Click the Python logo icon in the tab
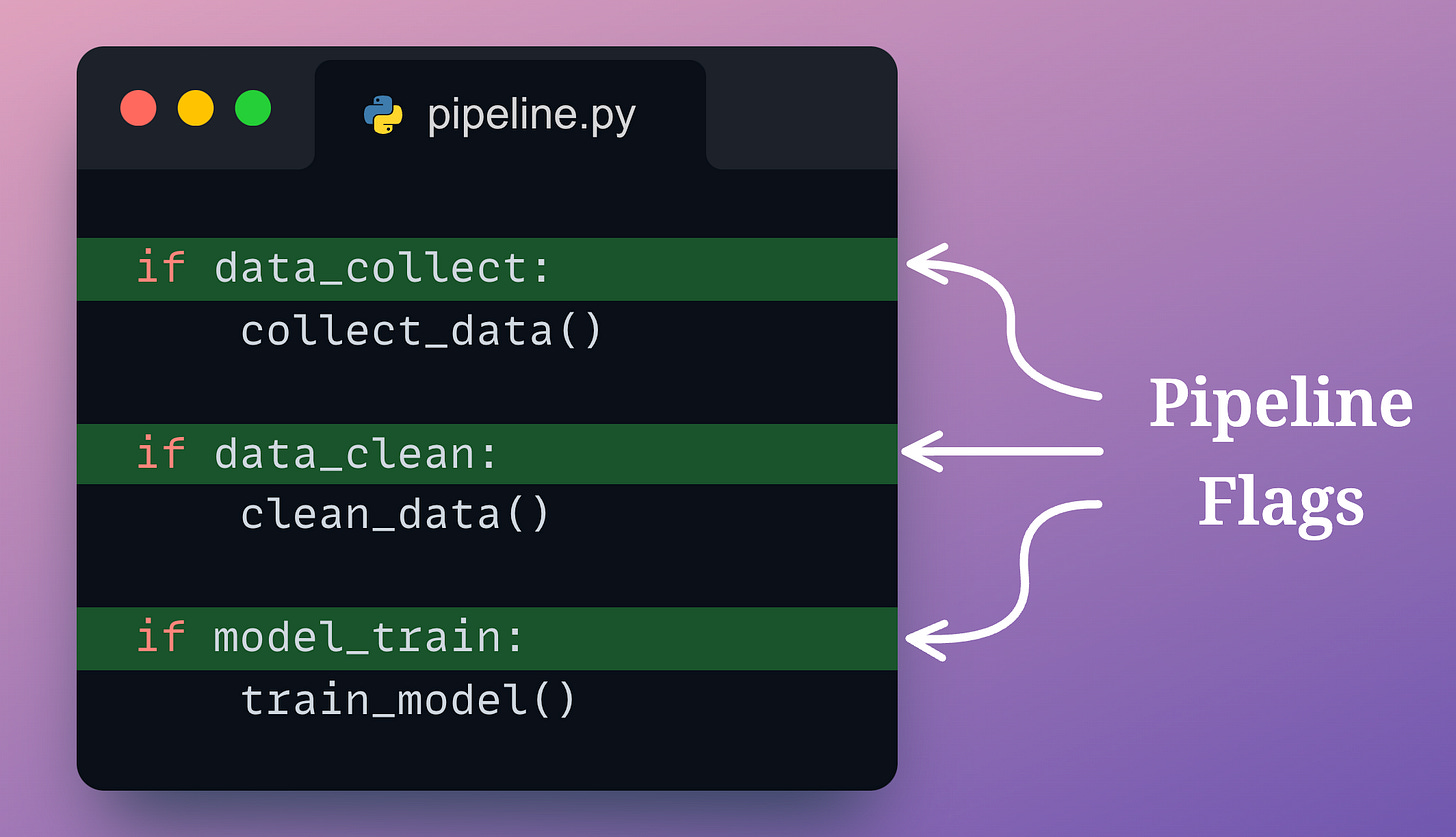 coord(383,116)
